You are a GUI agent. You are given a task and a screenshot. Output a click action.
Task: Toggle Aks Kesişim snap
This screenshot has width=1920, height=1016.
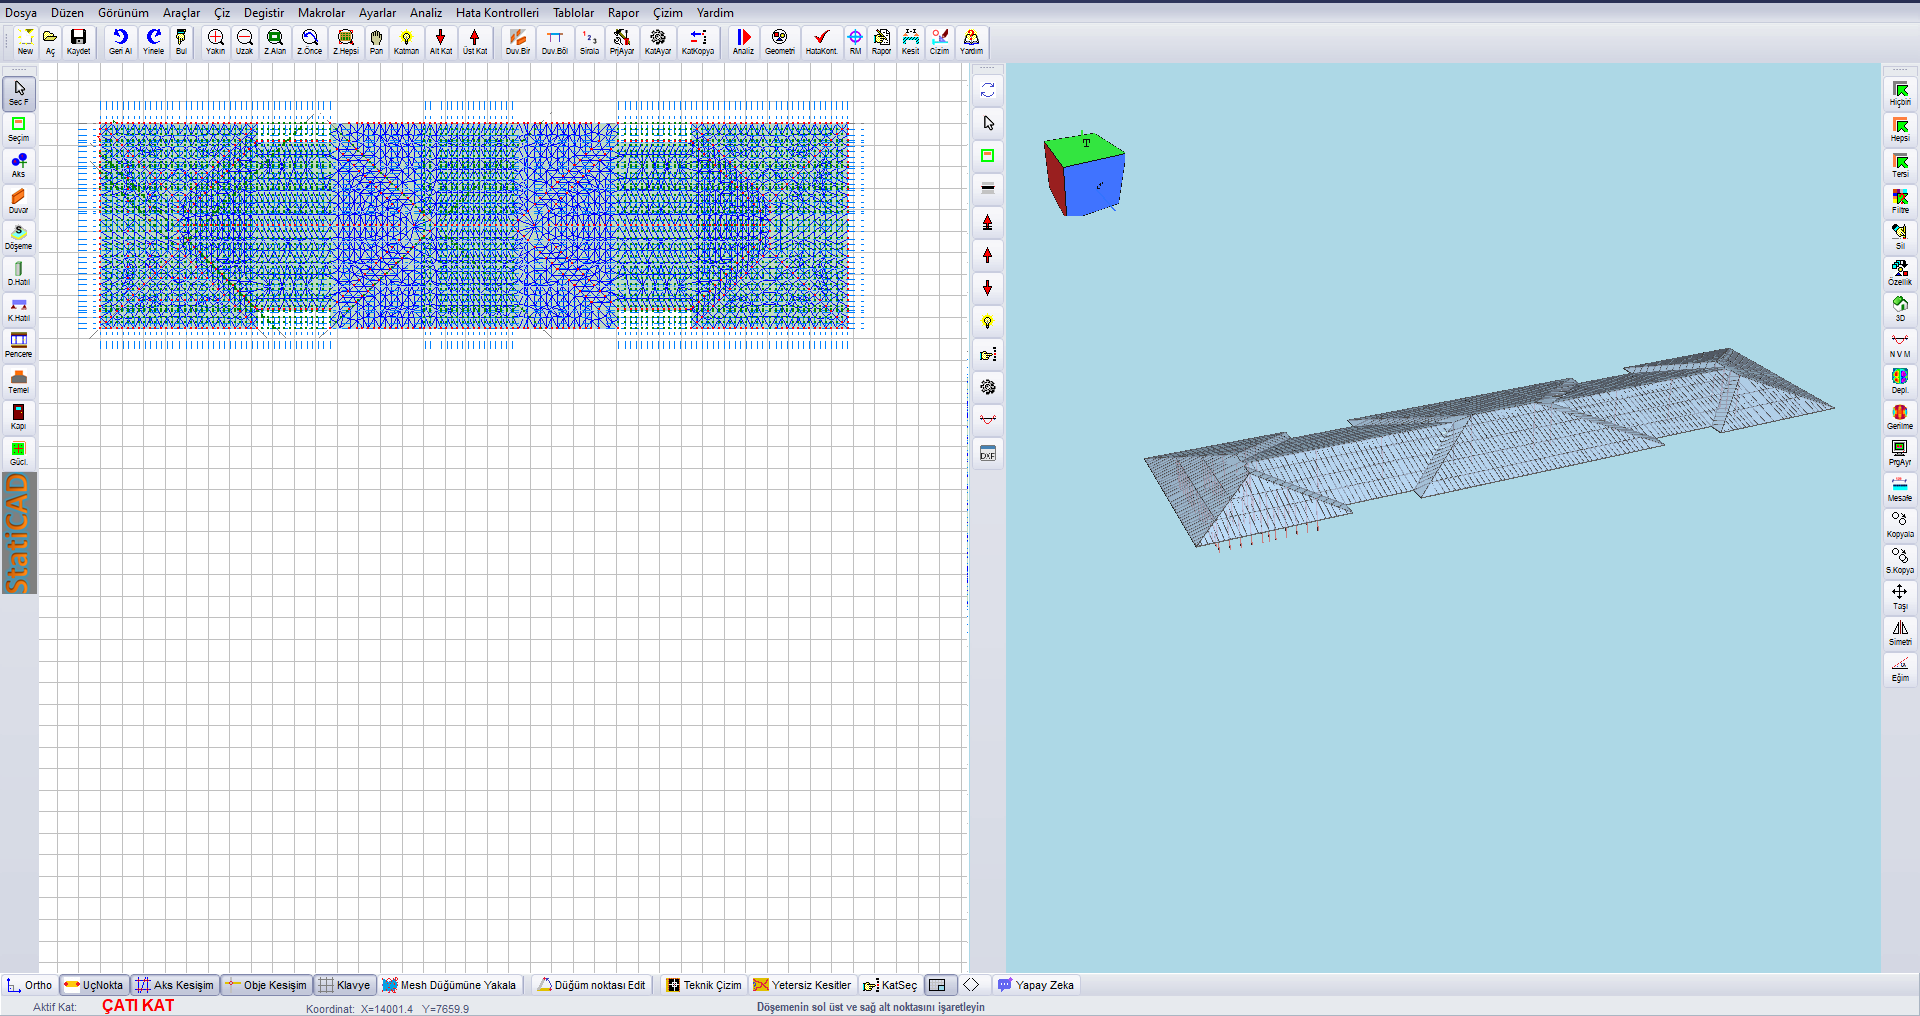tap(175, 985)
